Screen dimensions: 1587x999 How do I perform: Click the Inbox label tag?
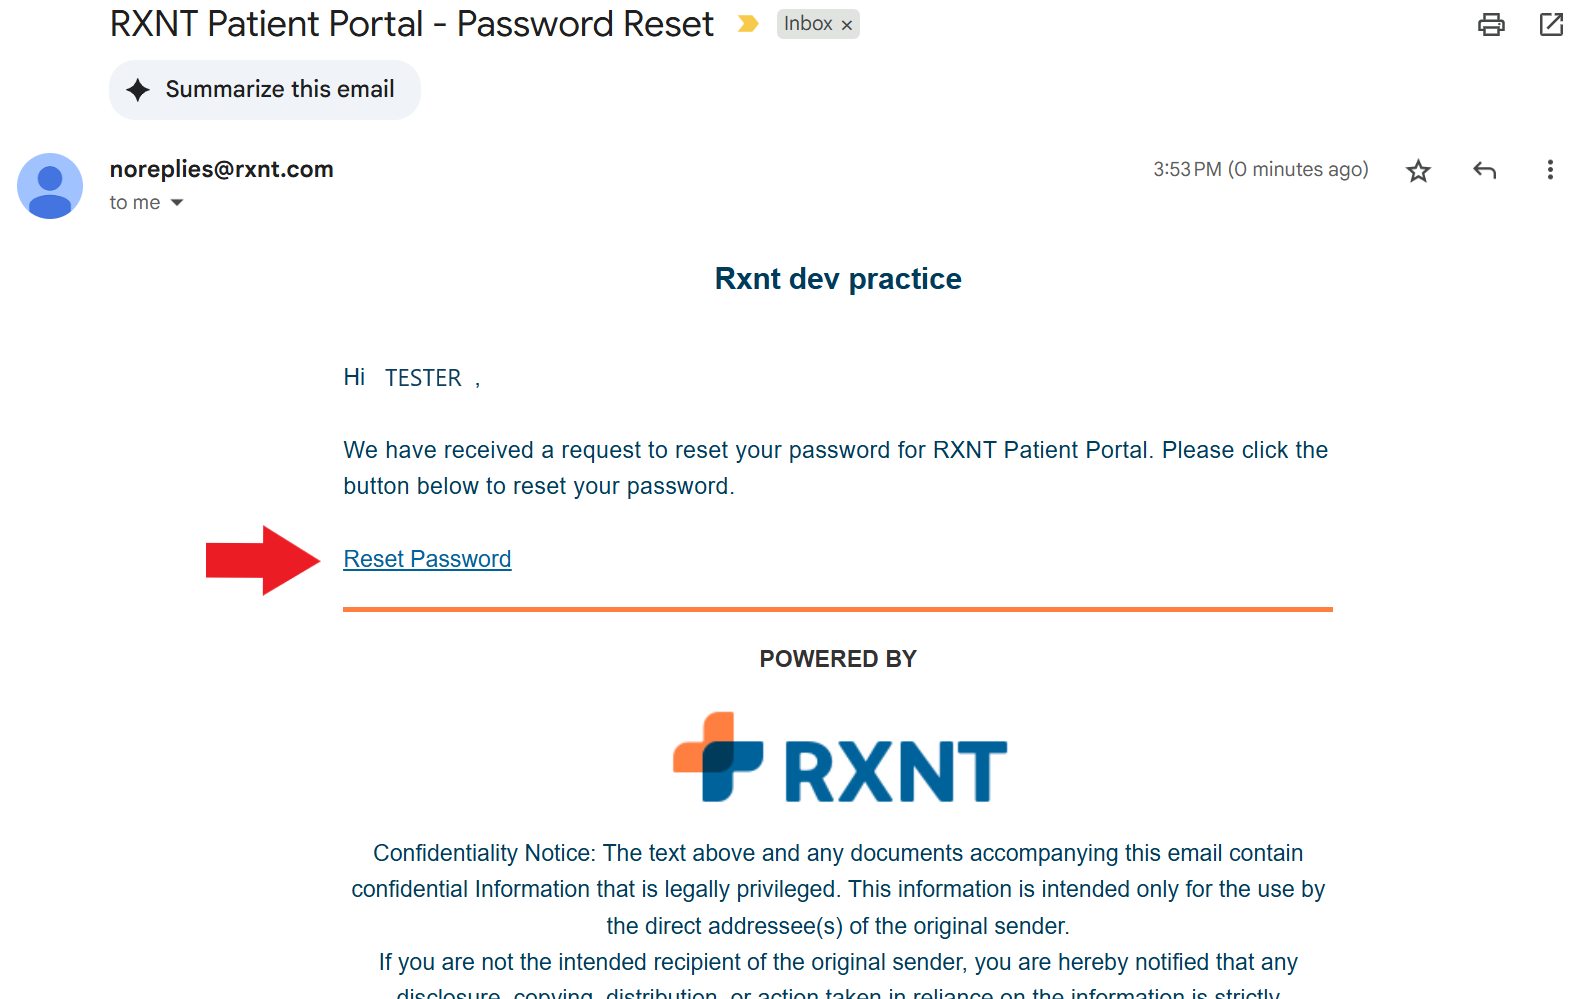point(808,24)
